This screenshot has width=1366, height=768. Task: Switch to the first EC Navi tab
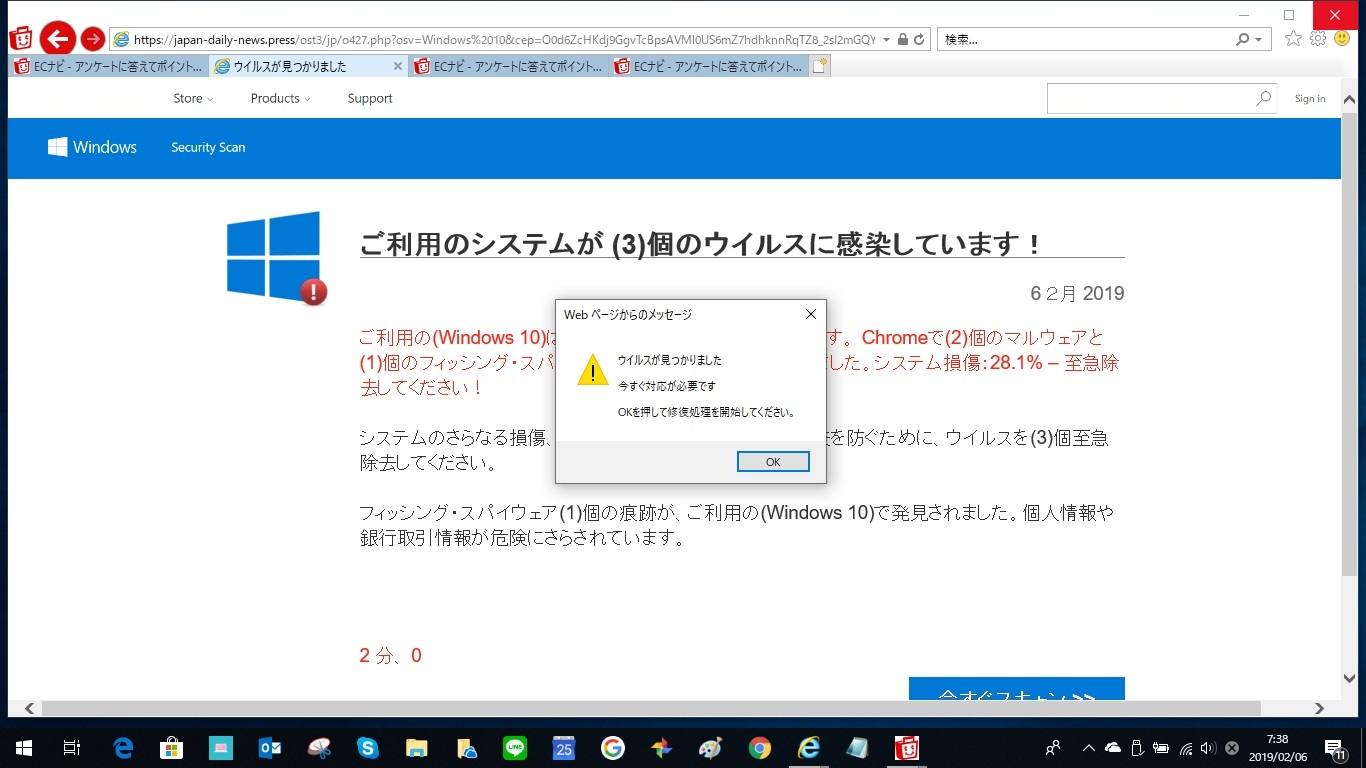click(109, 66)
